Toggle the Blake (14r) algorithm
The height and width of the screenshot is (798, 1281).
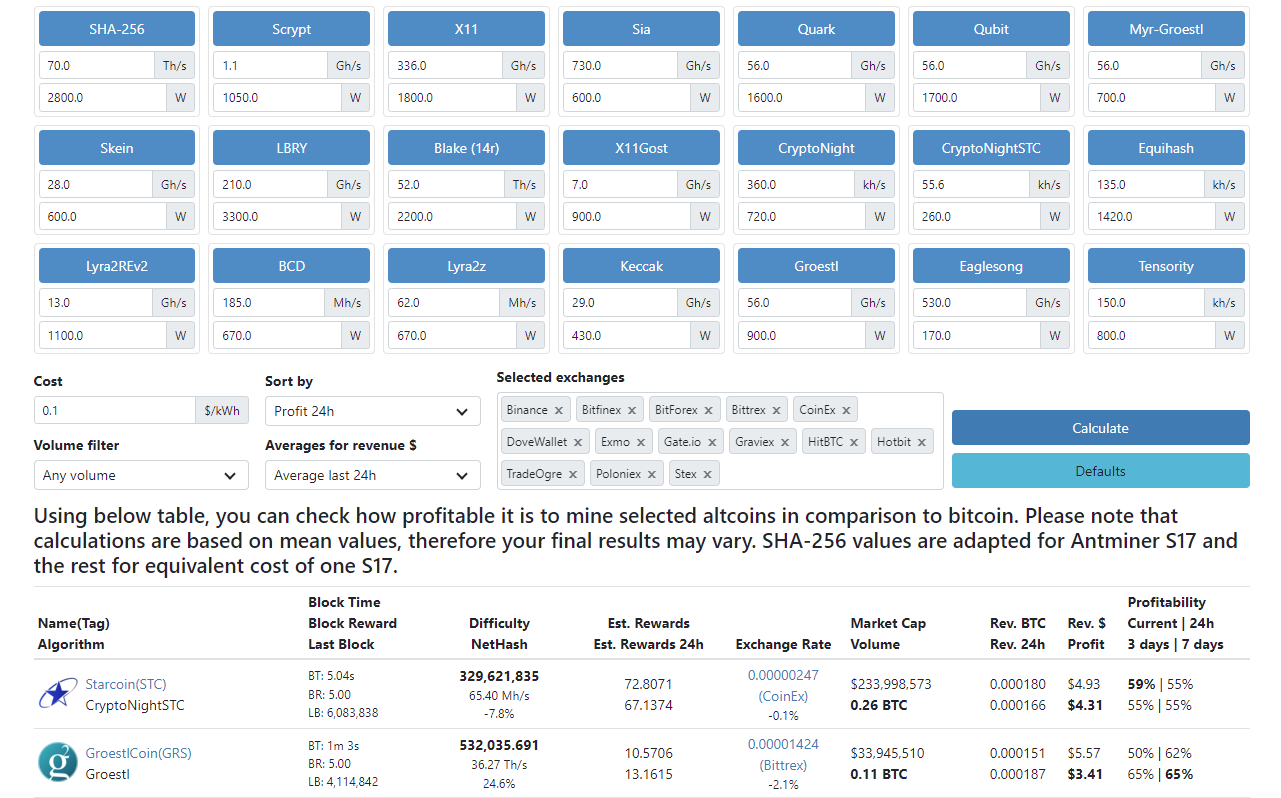coord(466,148)
